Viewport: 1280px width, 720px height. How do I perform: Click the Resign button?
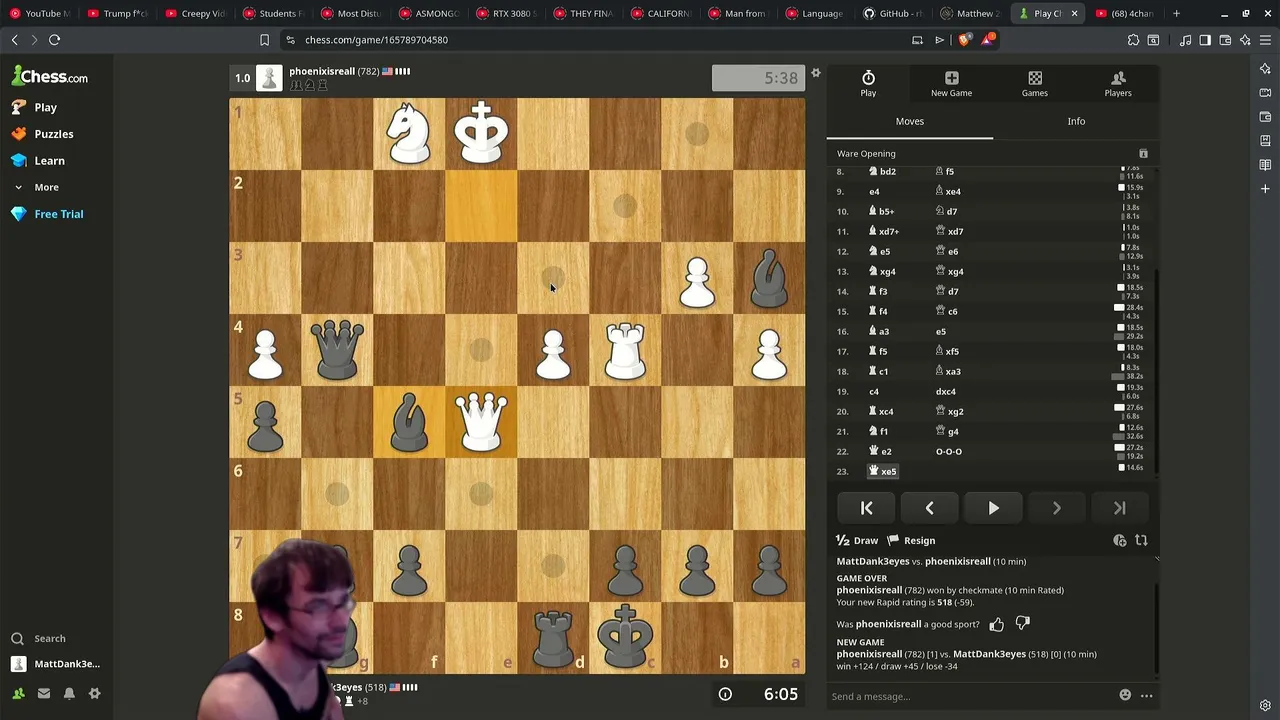coord(911,541)
